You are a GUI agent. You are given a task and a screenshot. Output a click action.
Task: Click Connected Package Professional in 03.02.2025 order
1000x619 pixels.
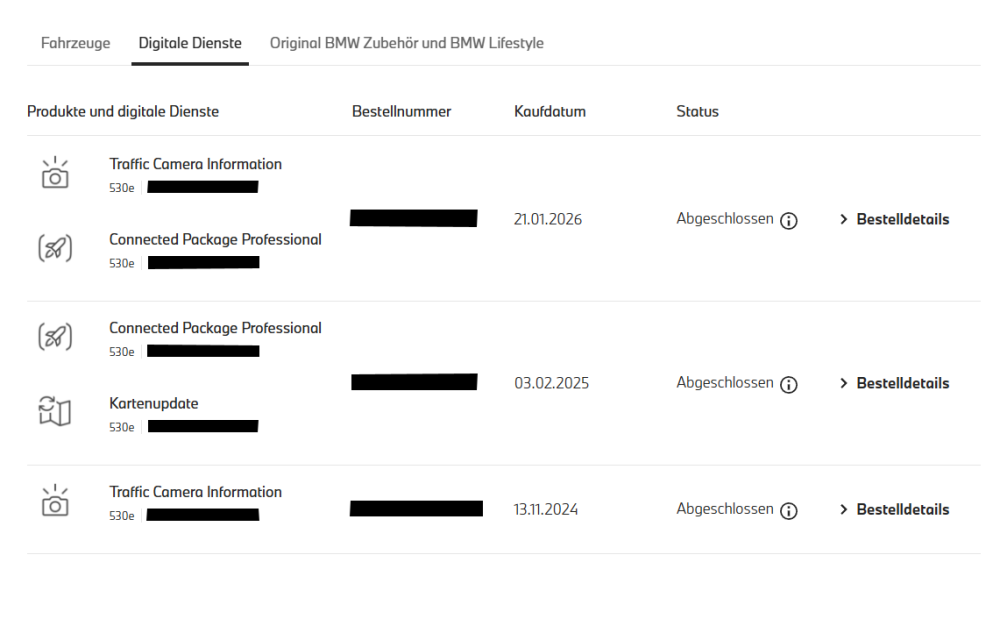point(215,328)
